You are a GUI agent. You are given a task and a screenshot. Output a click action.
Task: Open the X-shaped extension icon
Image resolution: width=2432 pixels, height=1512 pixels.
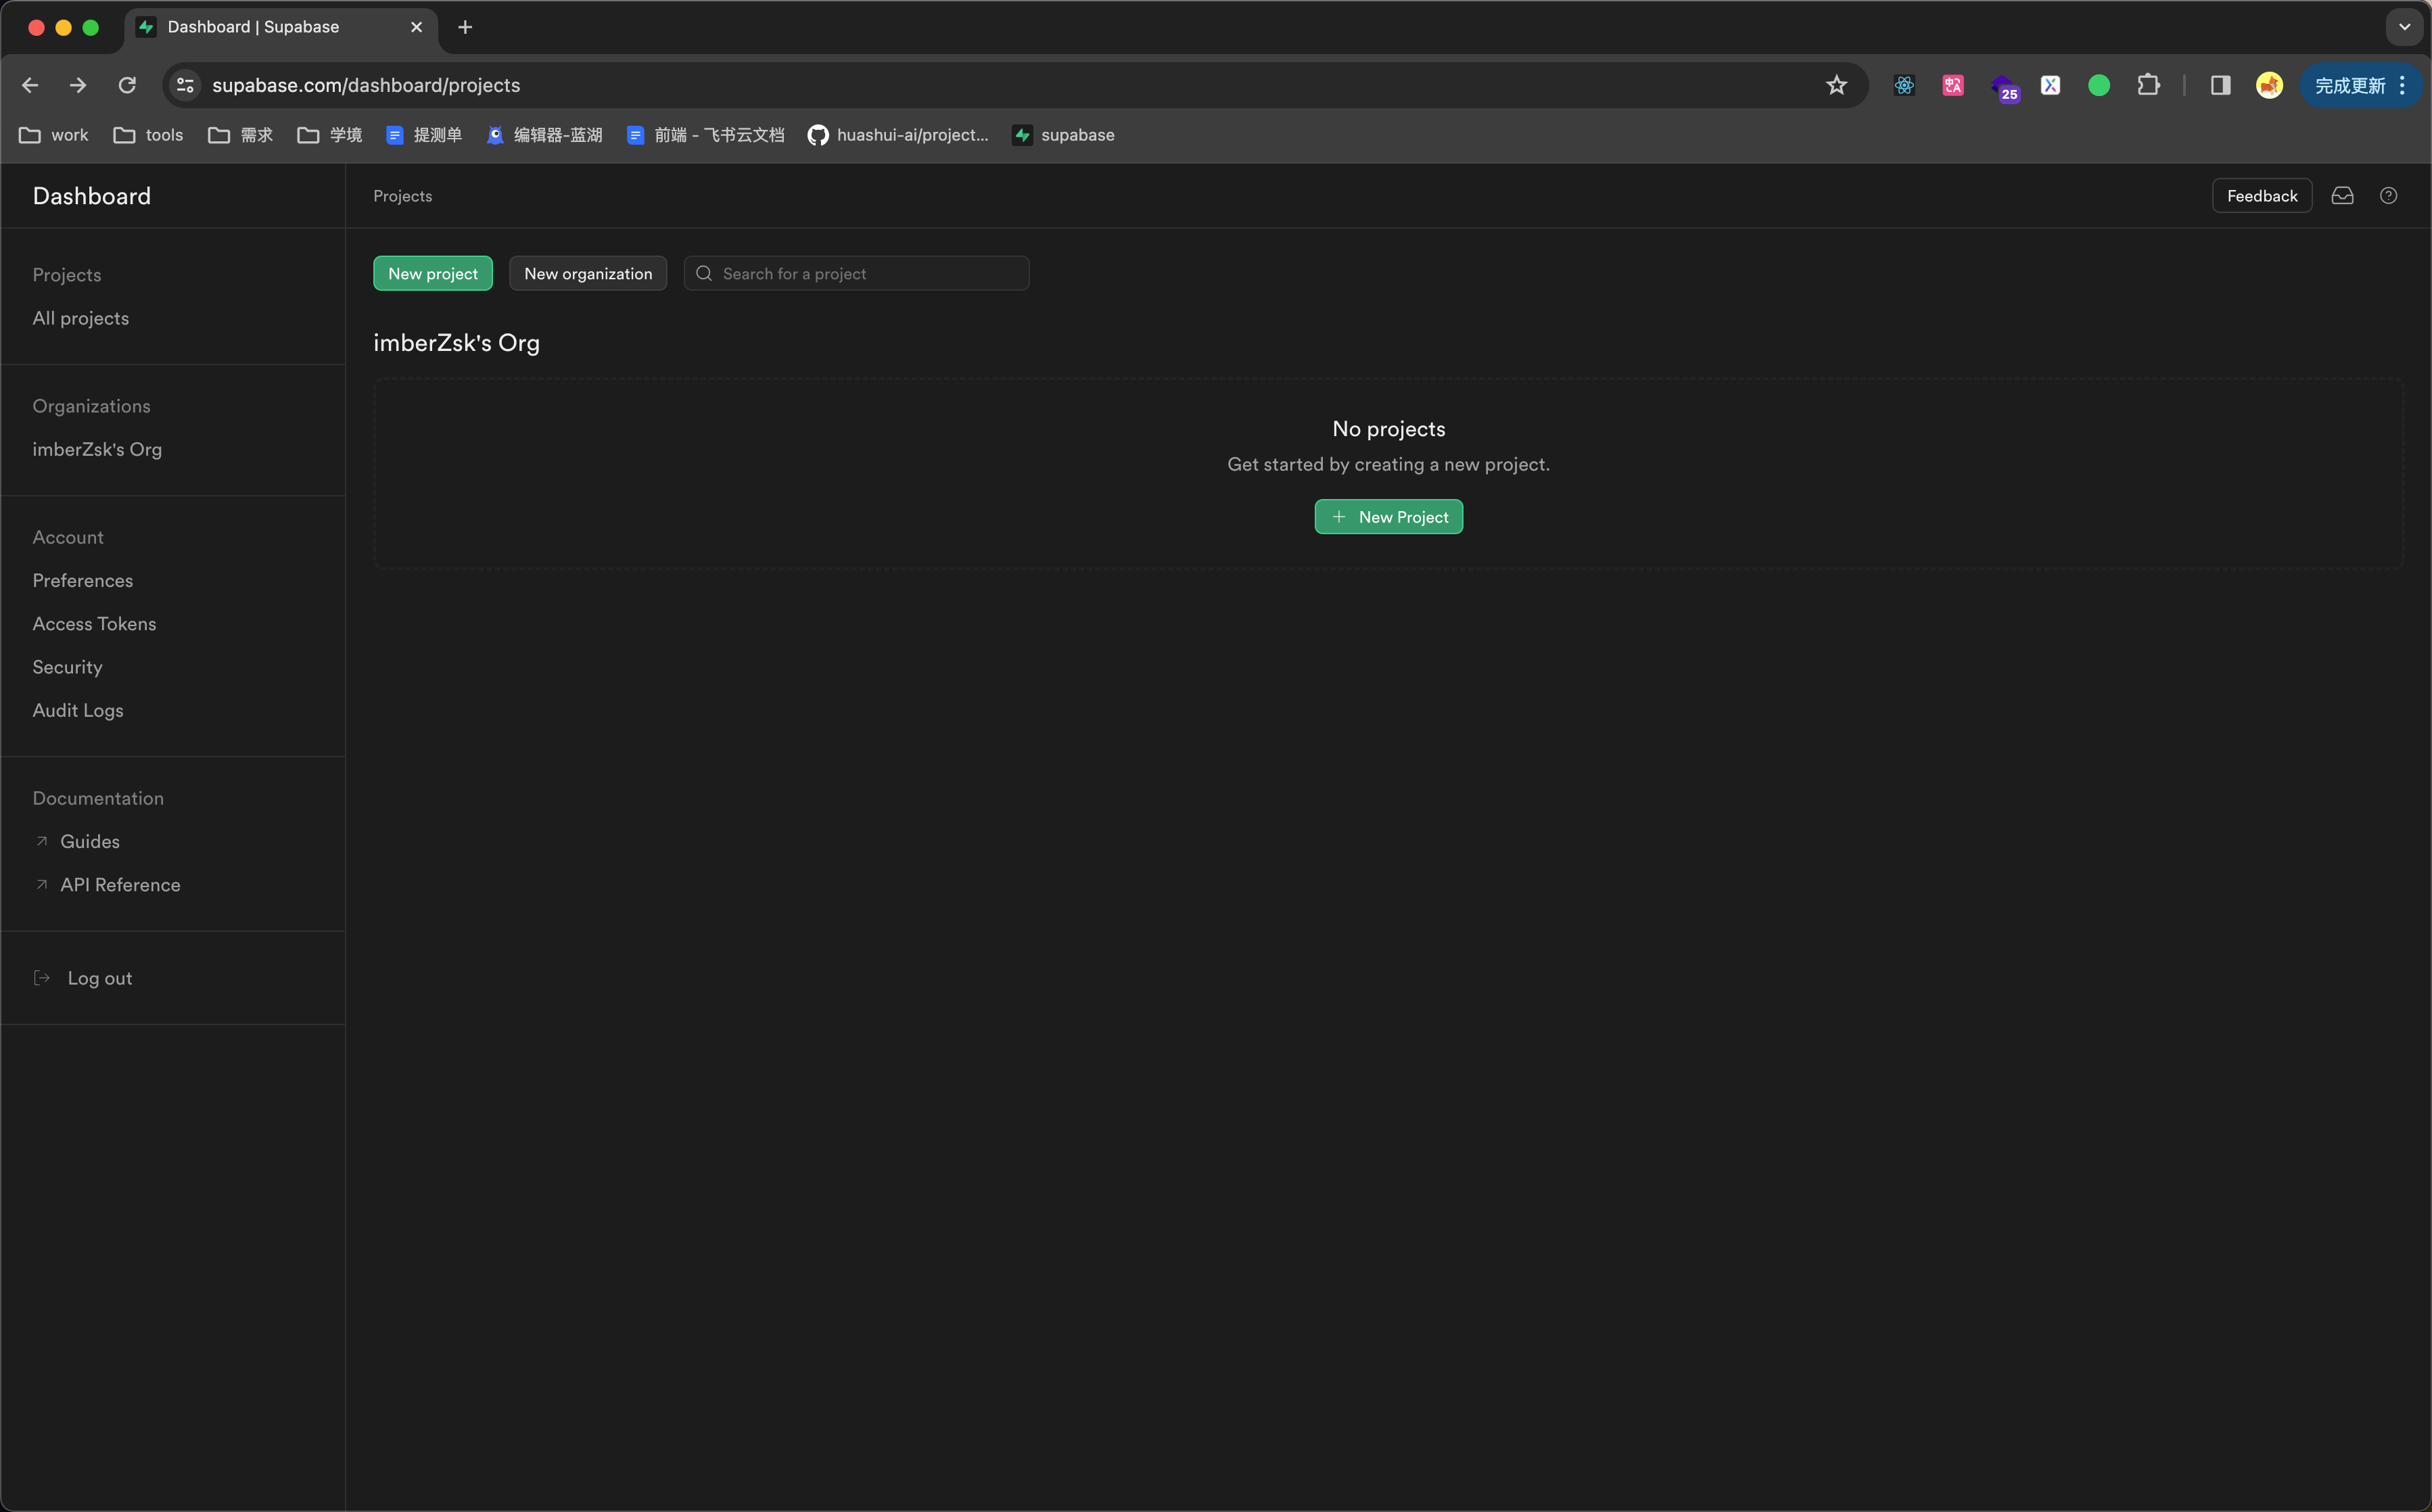2050,85
